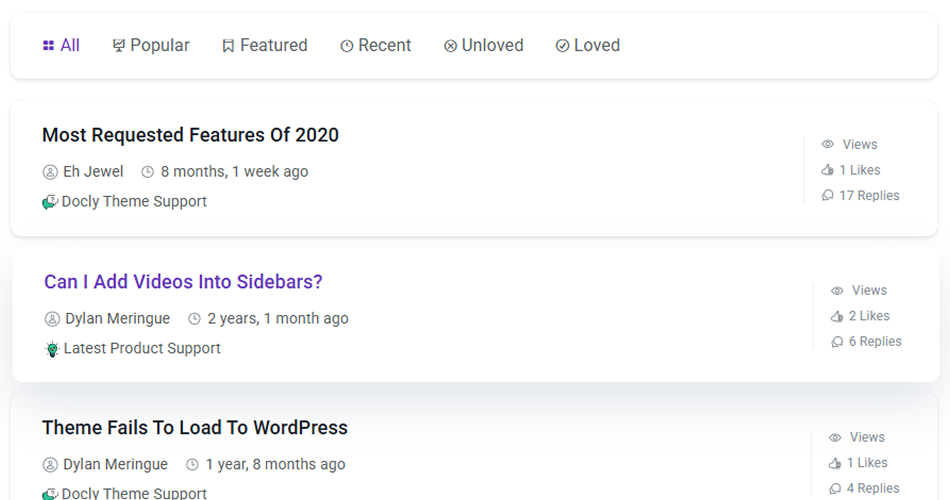Click lightbulb icon beside Latest Product Support

(x=52, y=349)
